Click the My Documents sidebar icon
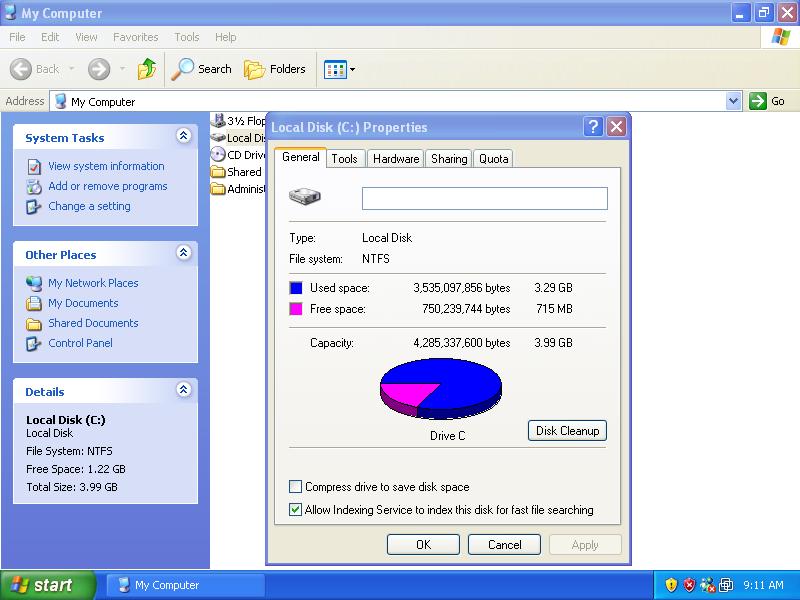Image resolution: width=800 pixels, height=600 pixels. click(34, 303)
